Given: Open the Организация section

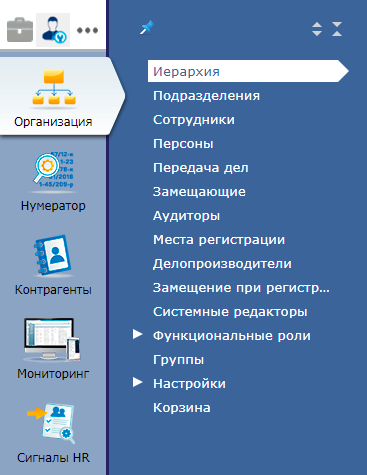Looking at the screenshot, I should 53,97.
